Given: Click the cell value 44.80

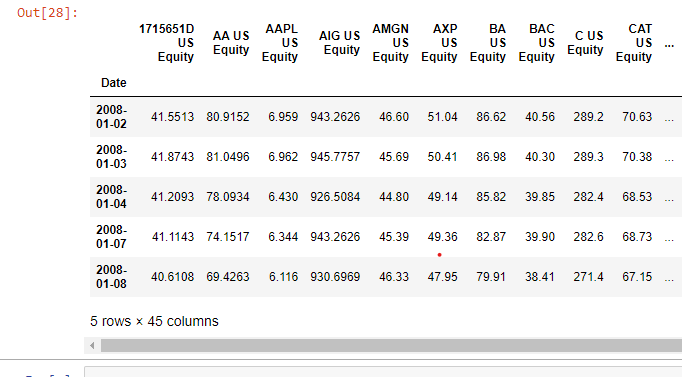Looking at the screenshot, I should [x=394, y=197].
